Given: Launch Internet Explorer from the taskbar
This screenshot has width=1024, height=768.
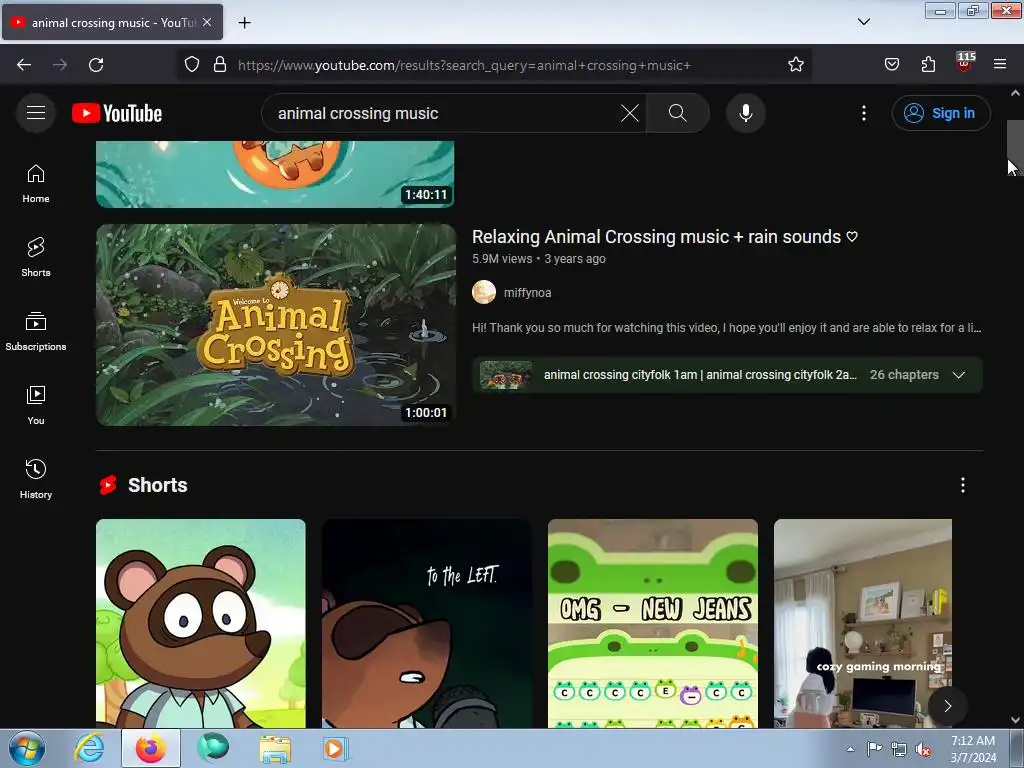Looking at the screenshot, I should point(89,748).
